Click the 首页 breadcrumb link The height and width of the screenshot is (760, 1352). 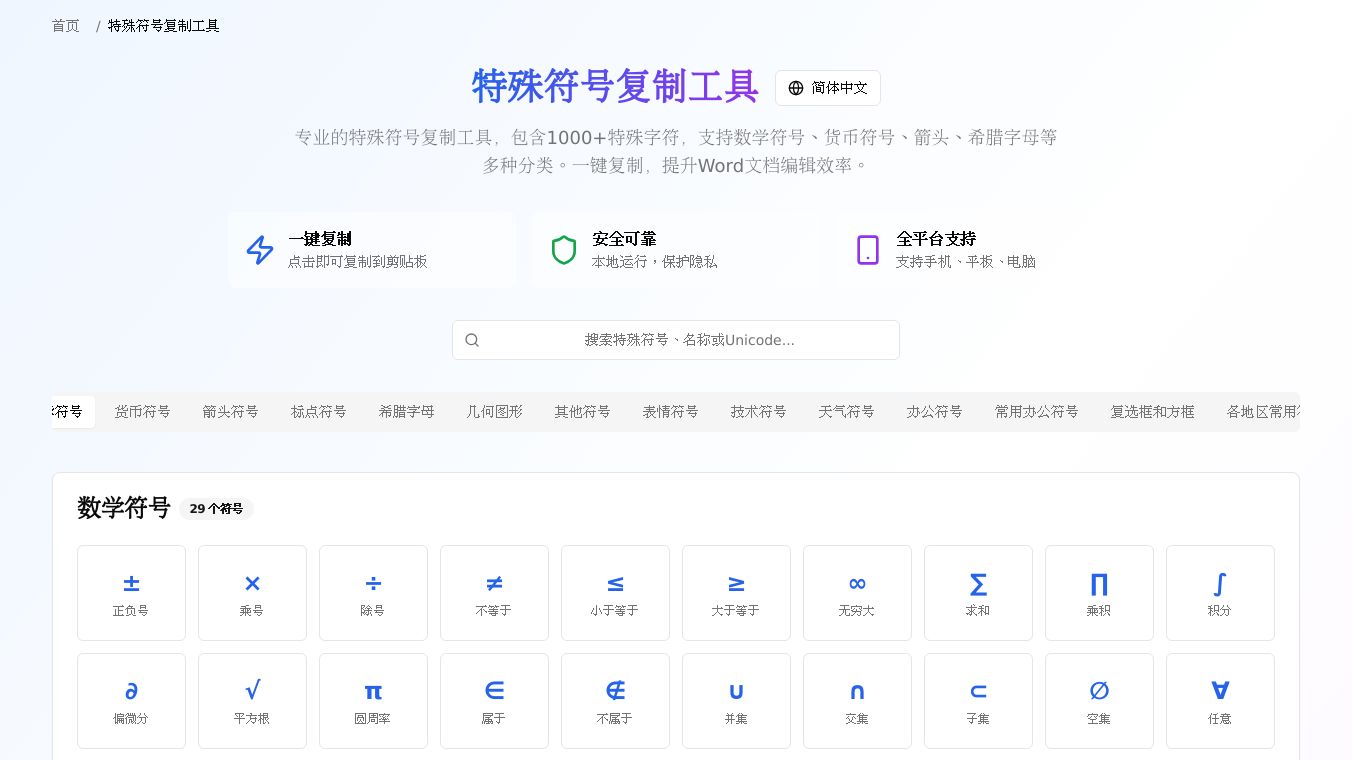coord(66,26)
